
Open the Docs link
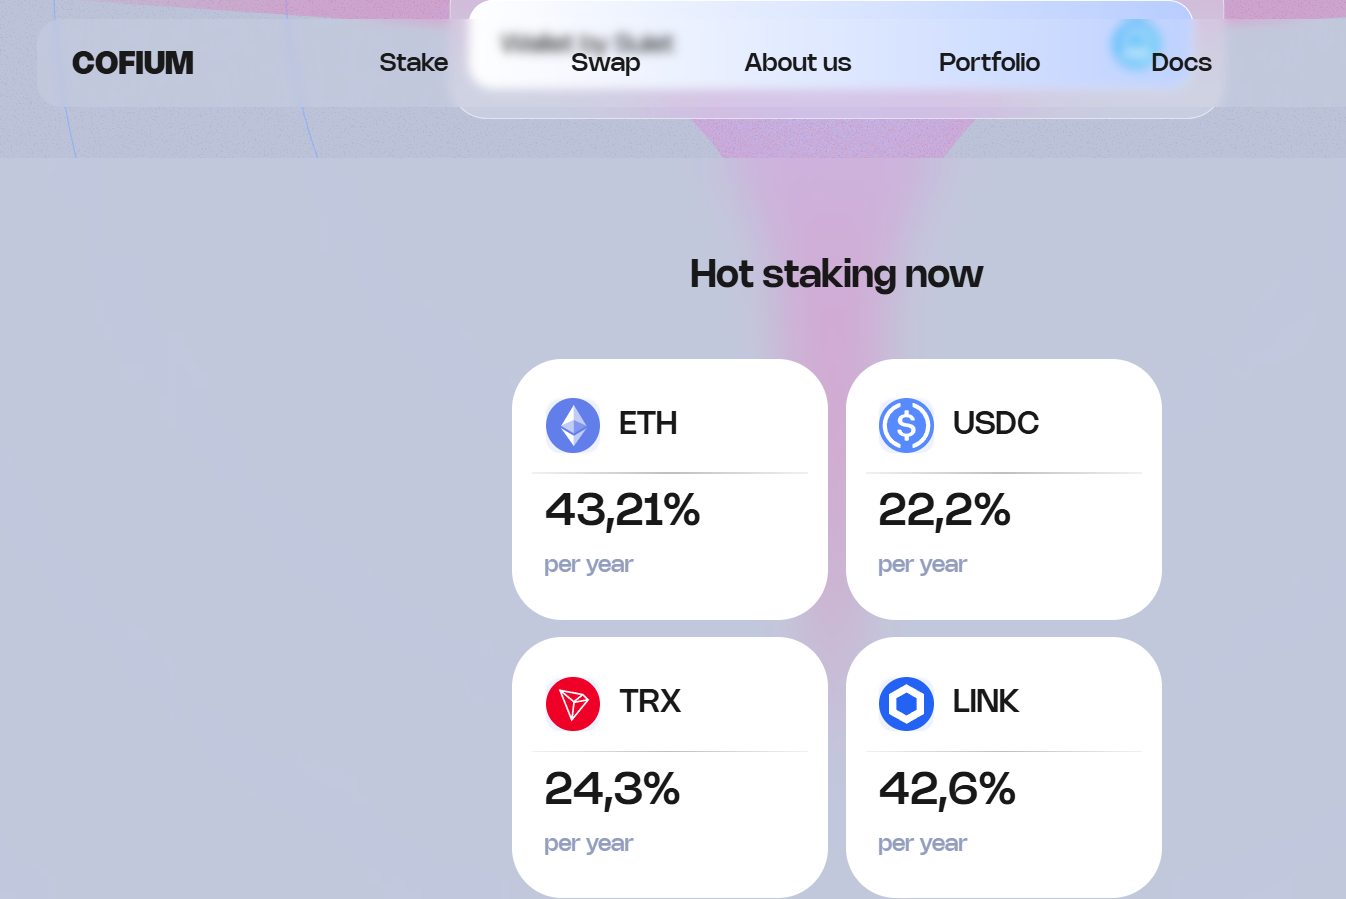1181,62
